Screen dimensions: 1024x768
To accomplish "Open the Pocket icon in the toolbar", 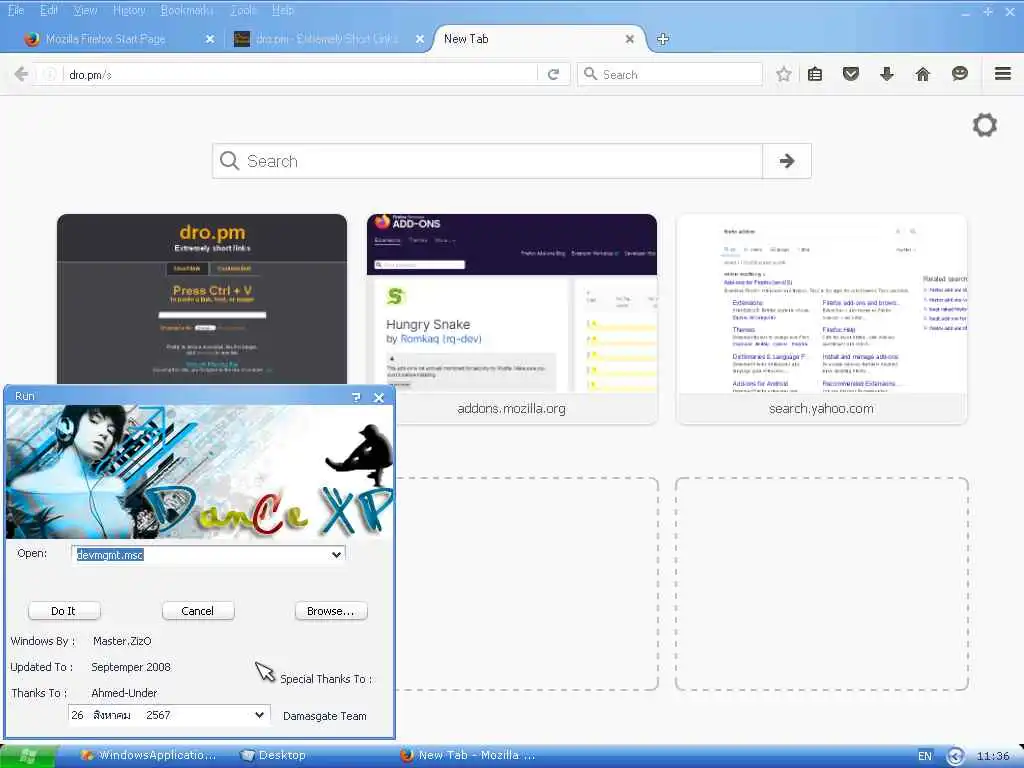I will [850, 74].
